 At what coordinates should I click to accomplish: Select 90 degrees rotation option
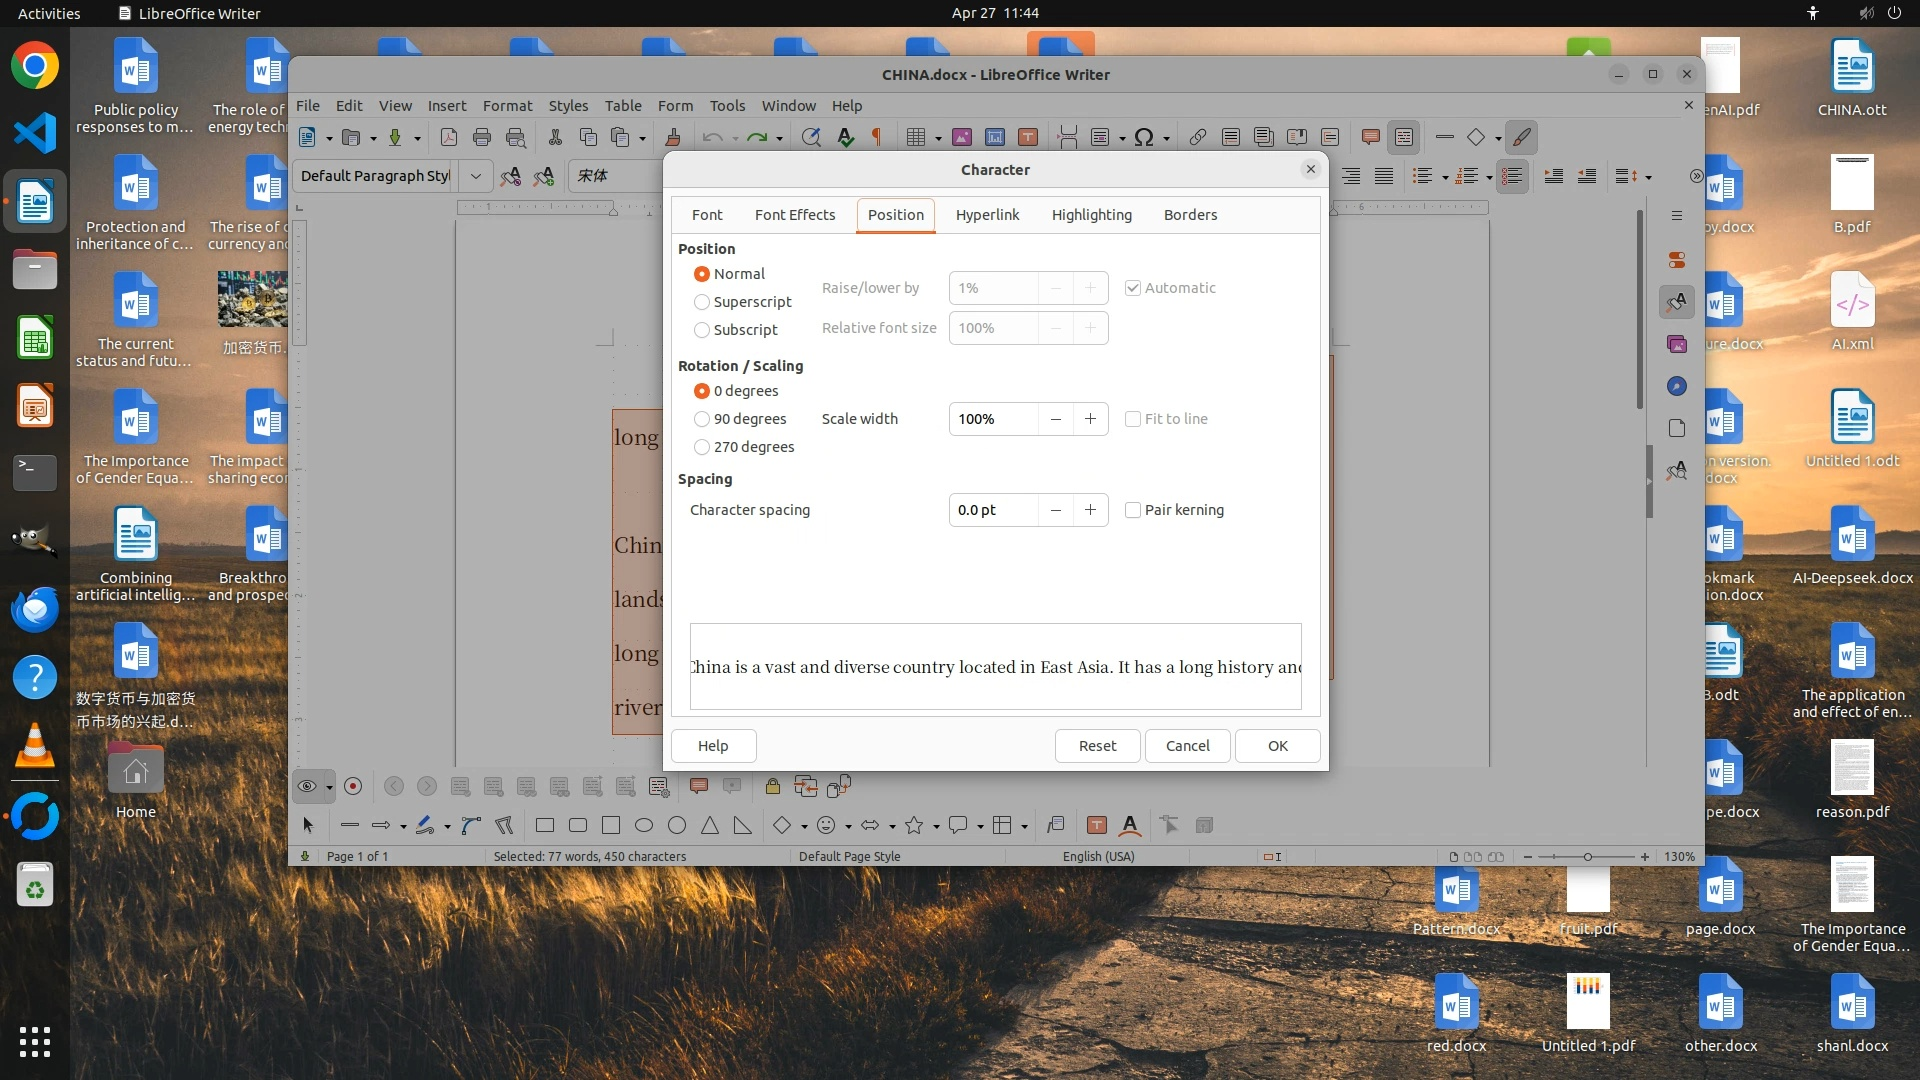click(702, 419)
